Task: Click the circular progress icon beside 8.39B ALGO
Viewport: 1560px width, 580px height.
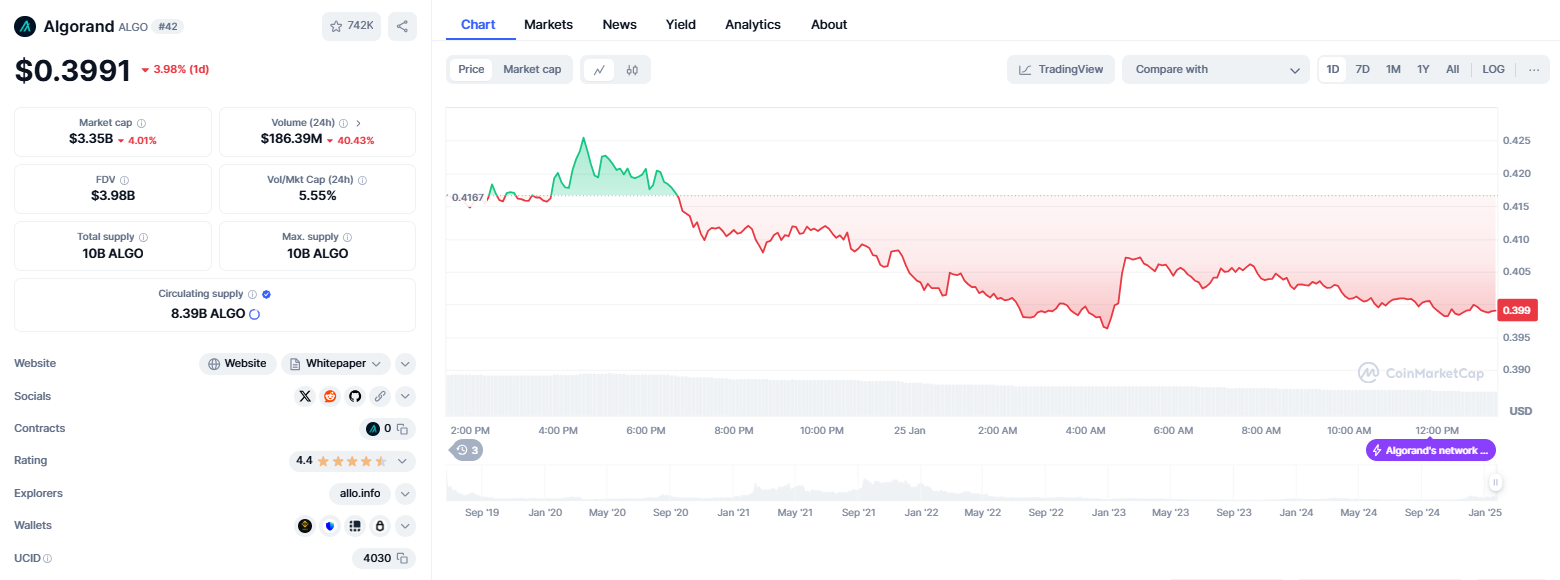Action: point(254,314)
